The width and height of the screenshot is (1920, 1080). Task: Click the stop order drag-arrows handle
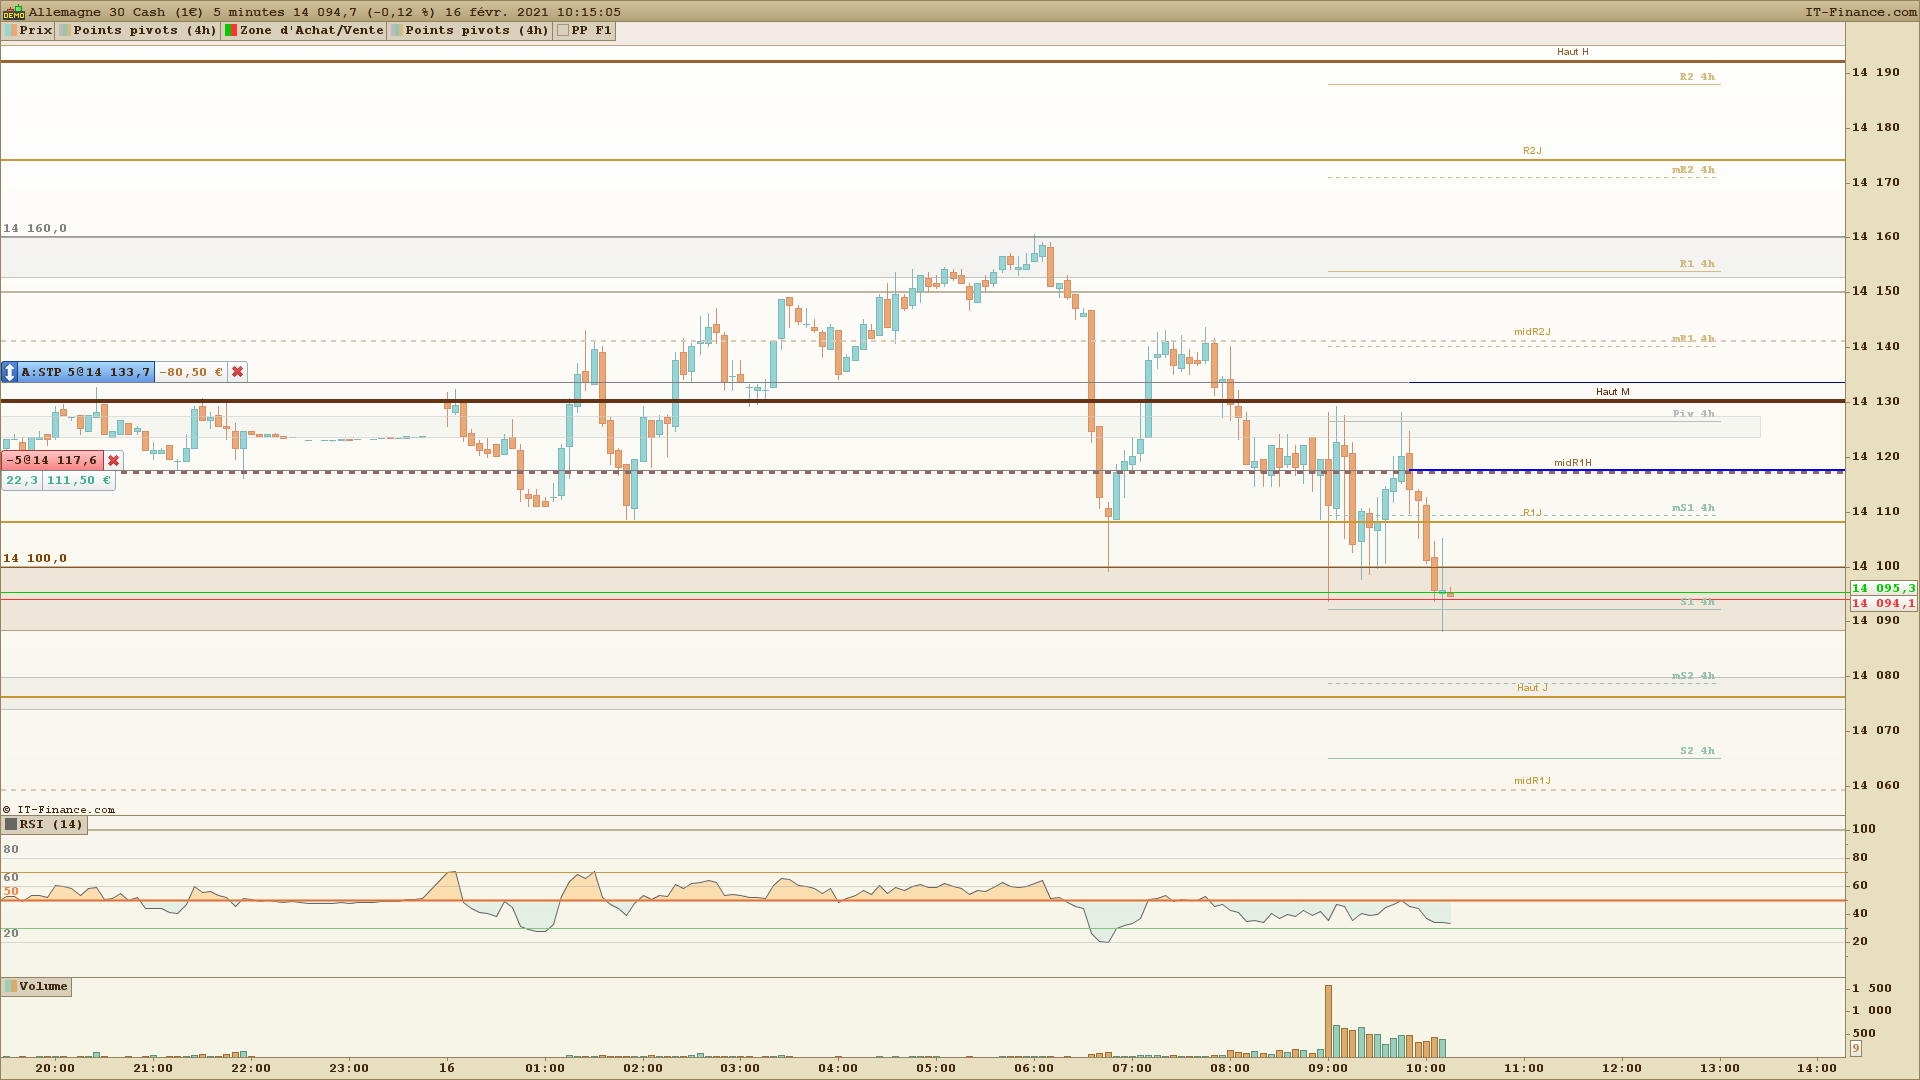(x=10, y=372)
